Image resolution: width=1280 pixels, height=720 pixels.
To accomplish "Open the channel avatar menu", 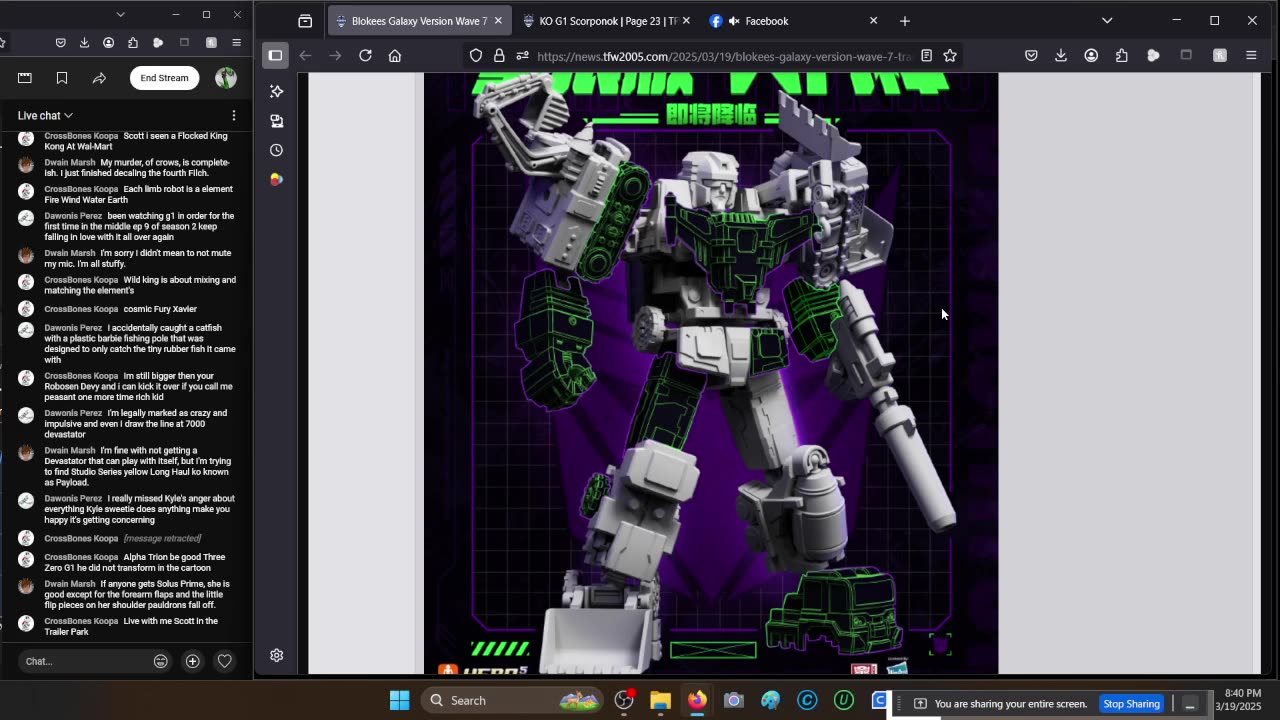I will coord(226,78).
